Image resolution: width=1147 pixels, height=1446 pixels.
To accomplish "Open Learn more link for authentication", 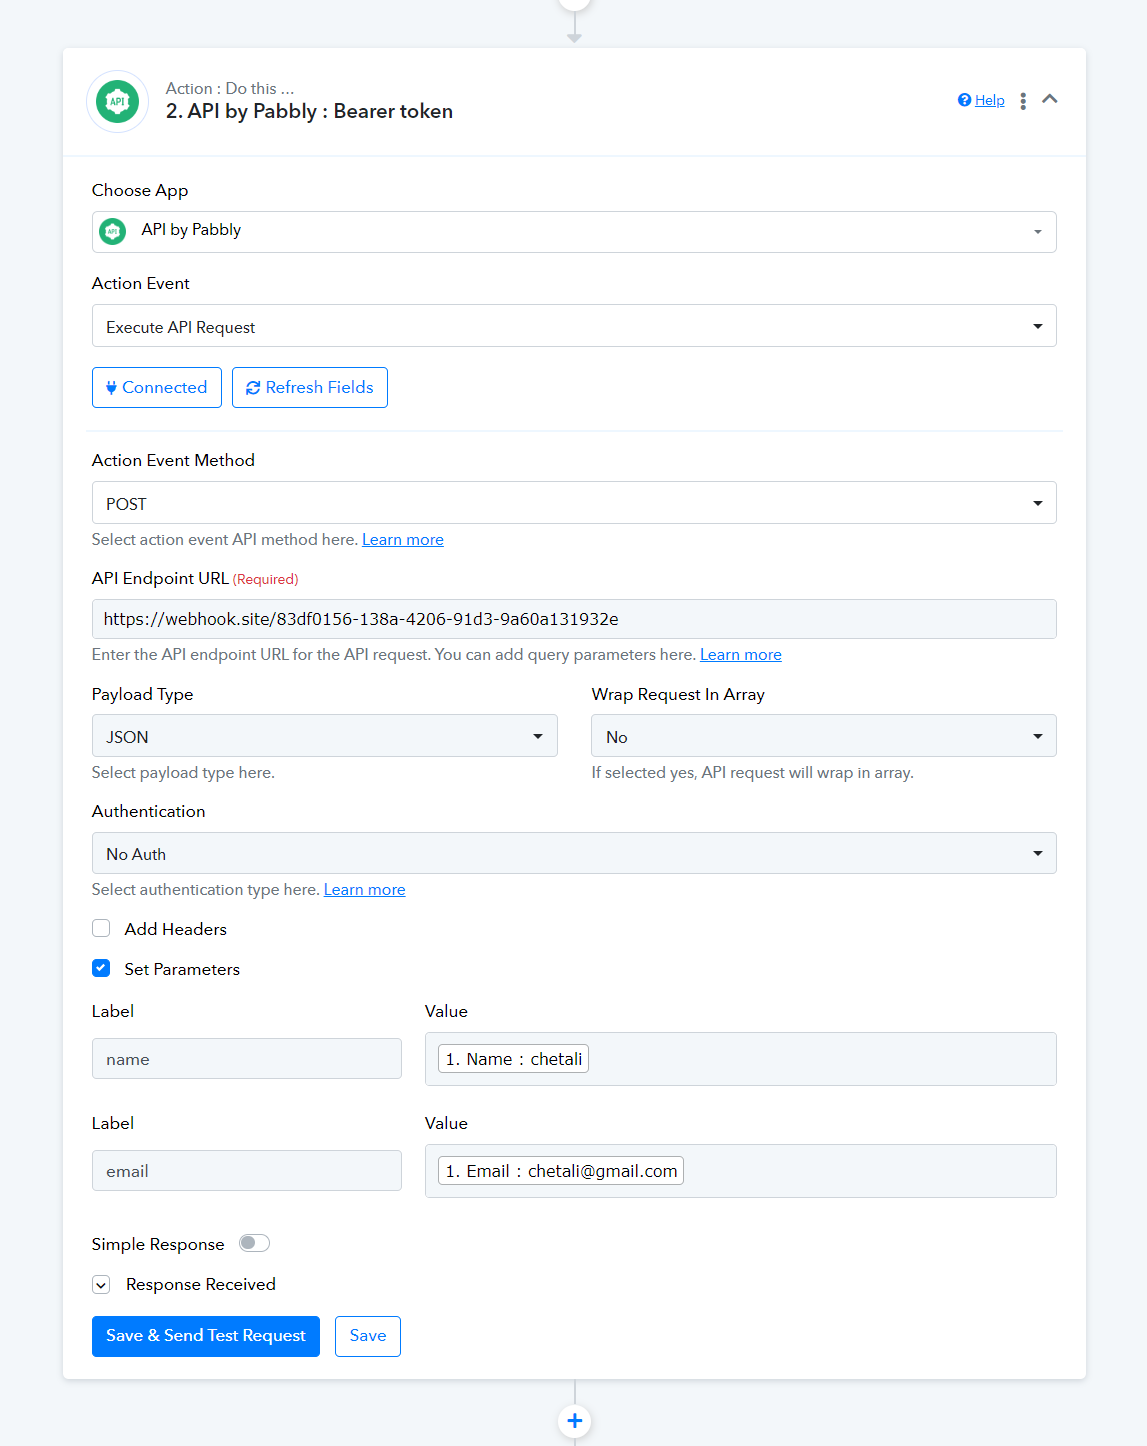I will [x=365, y=890].
